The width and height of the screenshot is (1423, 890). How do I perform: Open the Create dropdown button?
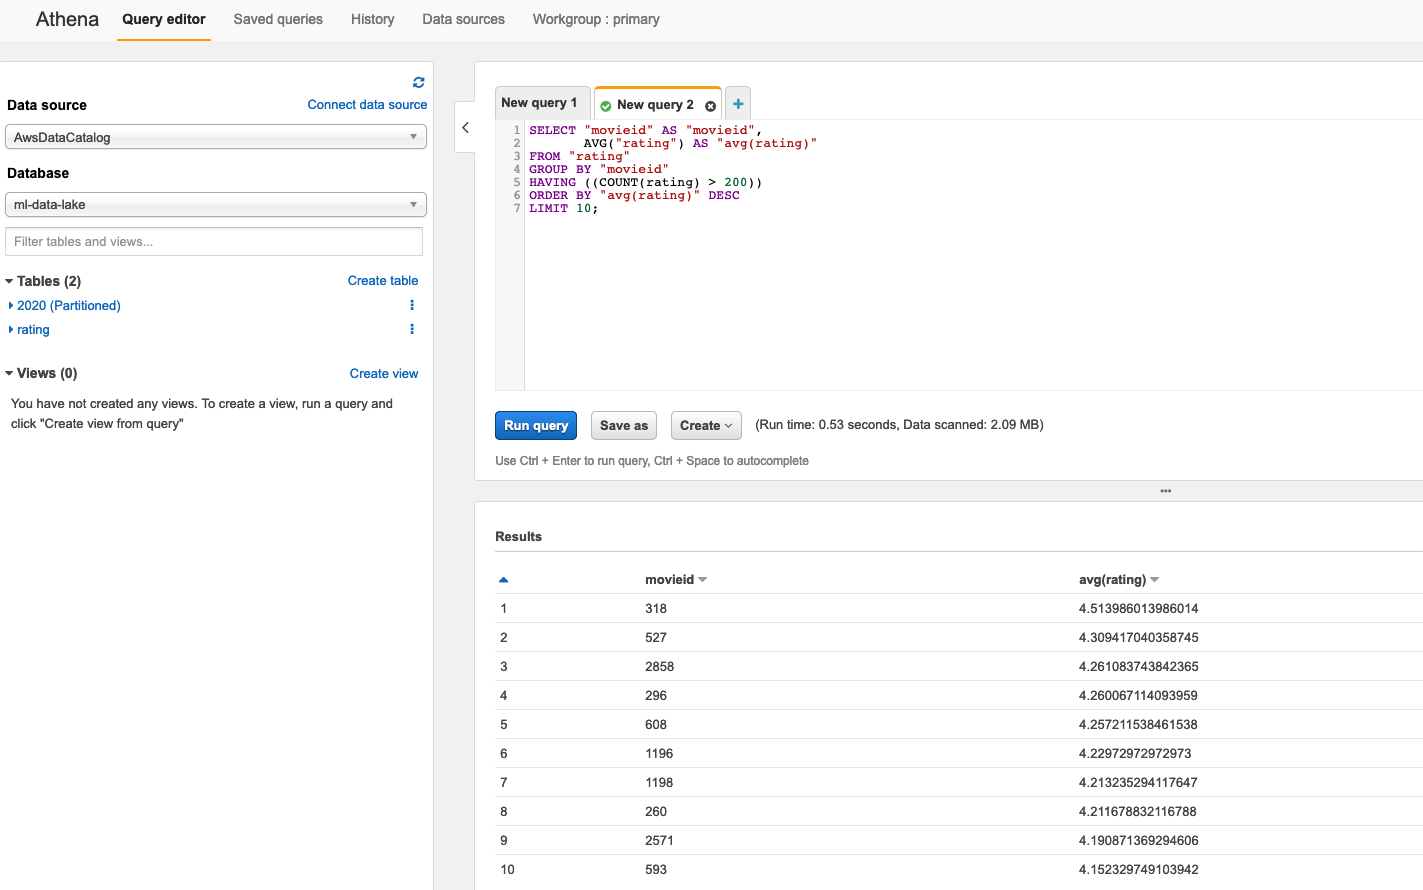(706, 425)
